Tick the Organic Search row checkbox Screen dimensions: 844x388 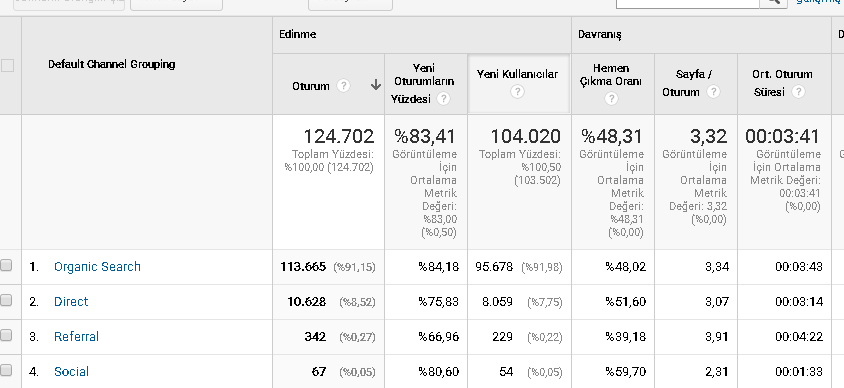6,265
